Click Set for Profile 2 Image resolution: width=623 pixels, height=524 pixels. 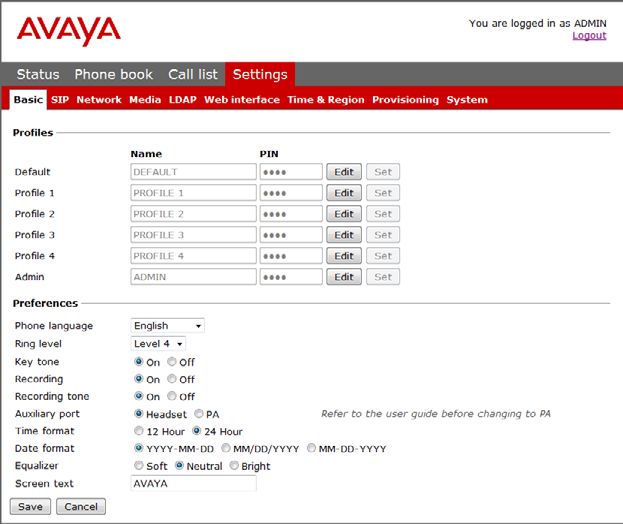[383, 214]
